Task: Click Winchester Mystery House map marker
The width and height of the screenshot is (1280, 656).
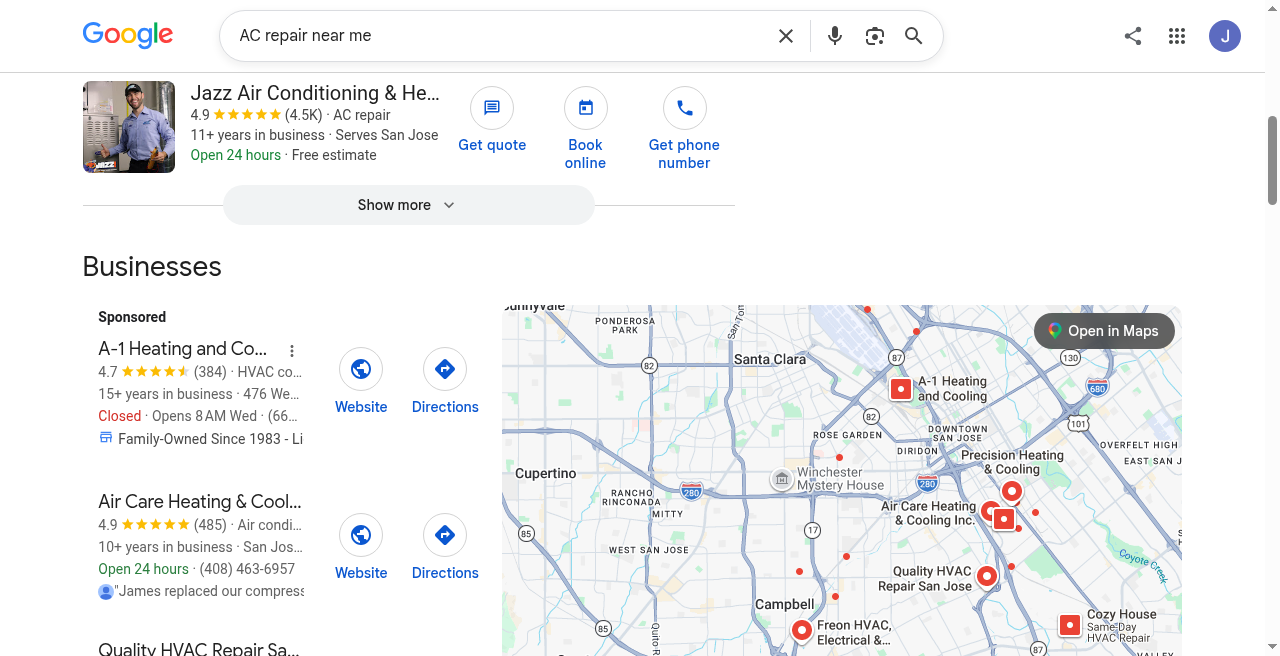Action: (782, 480)
